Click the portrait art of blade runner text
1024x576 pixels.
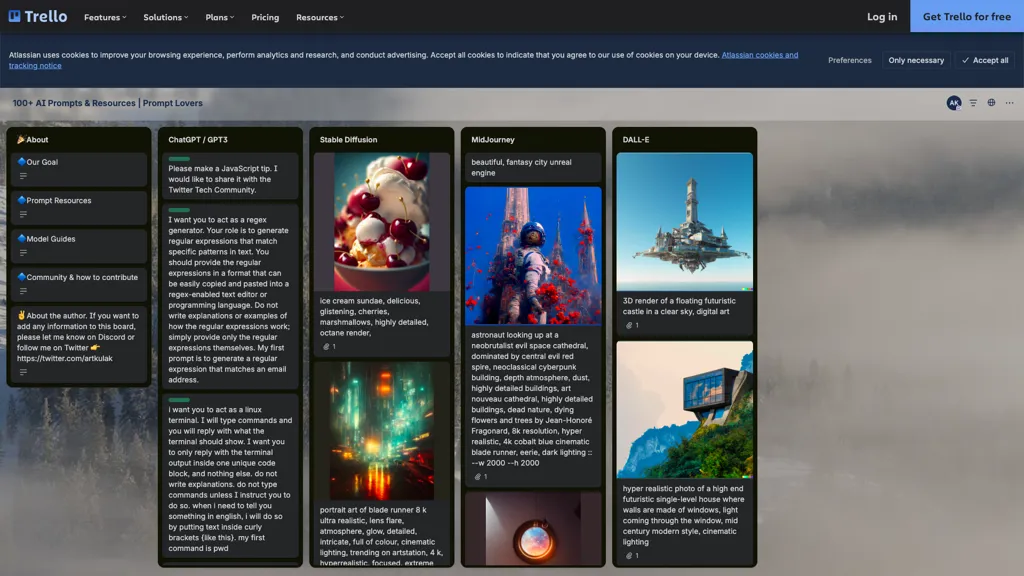point(381,535)
